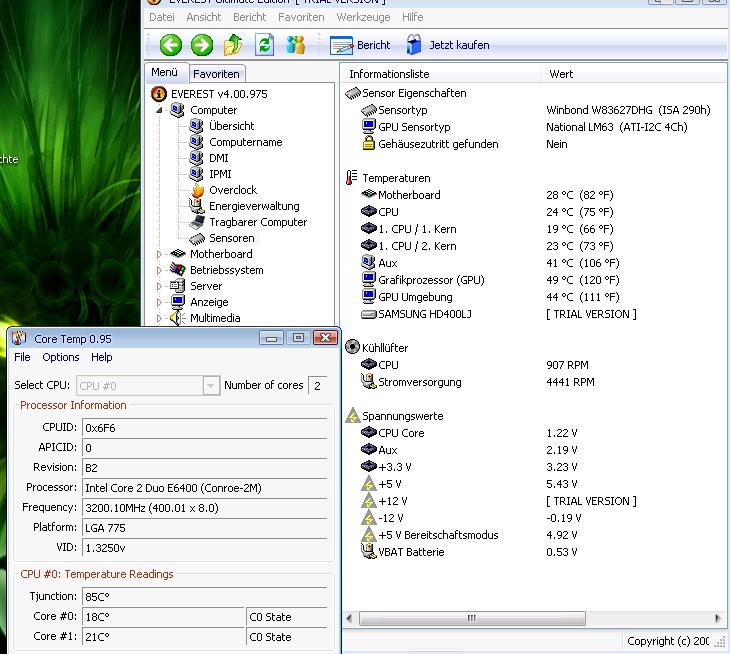The width and height of the screenshot is (730, 654).
Task: Expand the Motherboard tree node
Action: (159, 254)
